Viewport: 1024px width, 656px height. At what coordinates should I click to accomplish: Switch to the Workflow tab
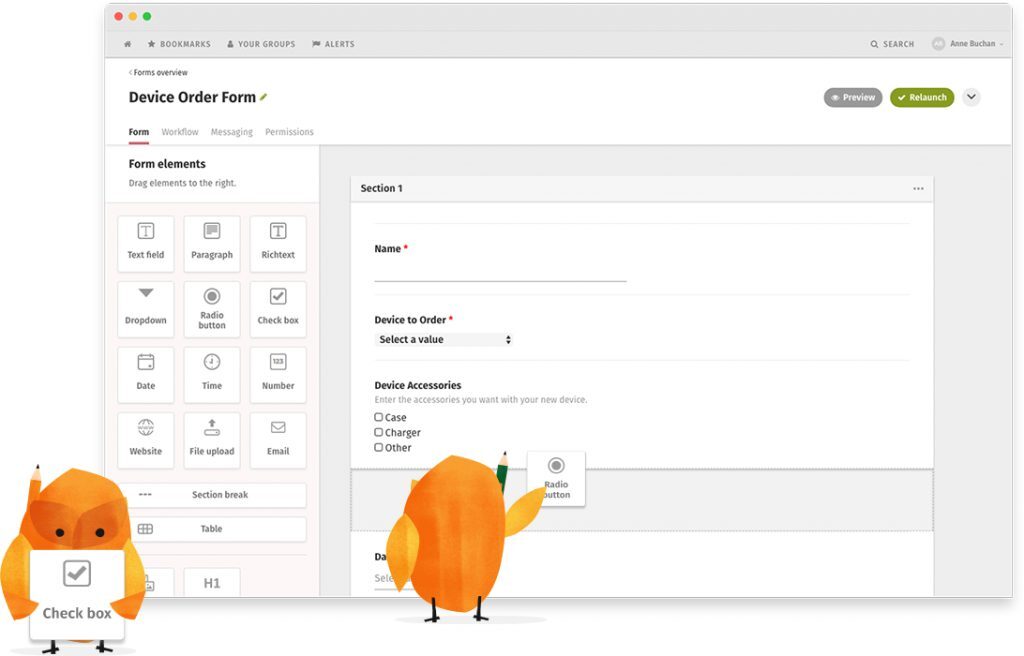180,132
